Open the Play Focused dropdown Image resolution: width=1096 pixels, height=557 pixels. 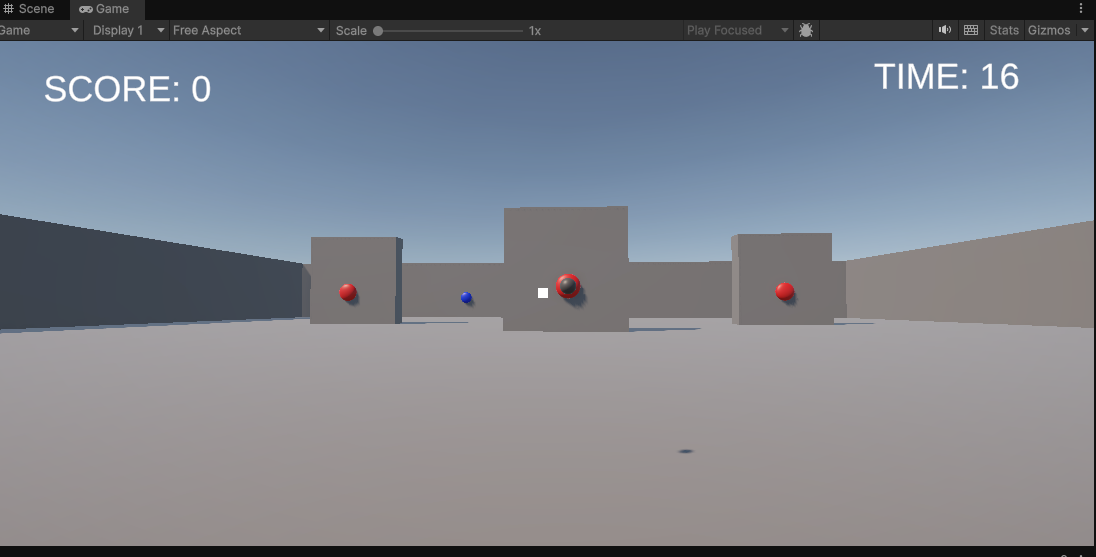[x=737, y=30]
